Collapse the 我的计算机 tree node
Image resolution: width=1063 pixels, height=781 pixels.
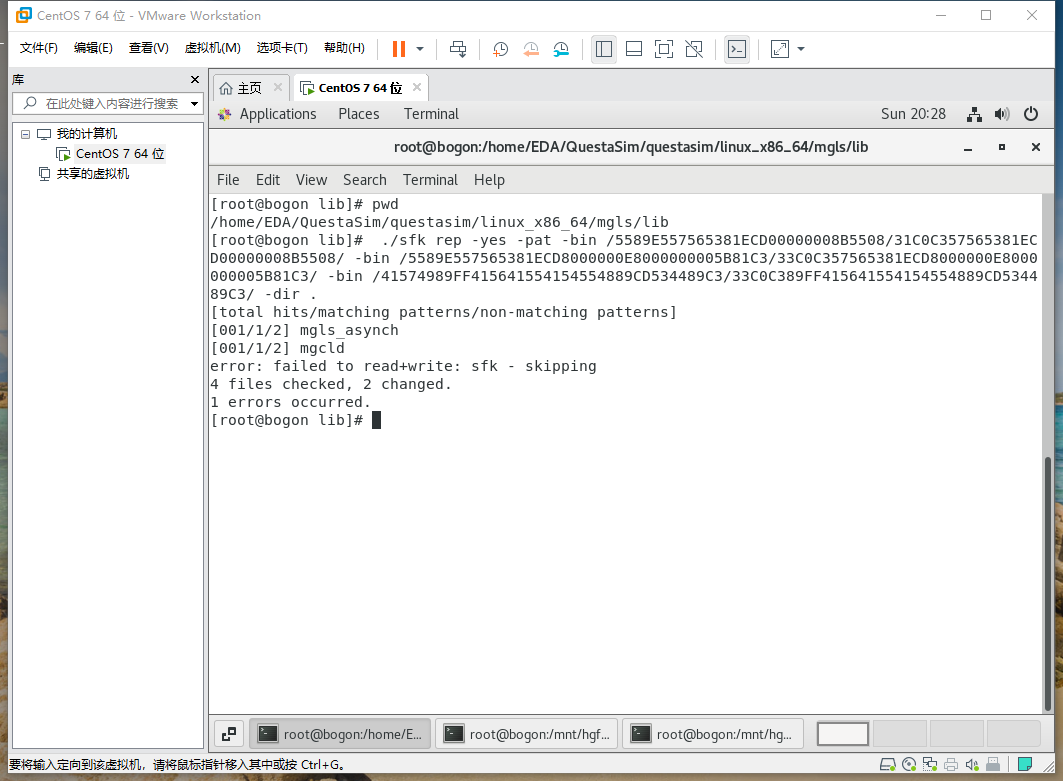25,134
